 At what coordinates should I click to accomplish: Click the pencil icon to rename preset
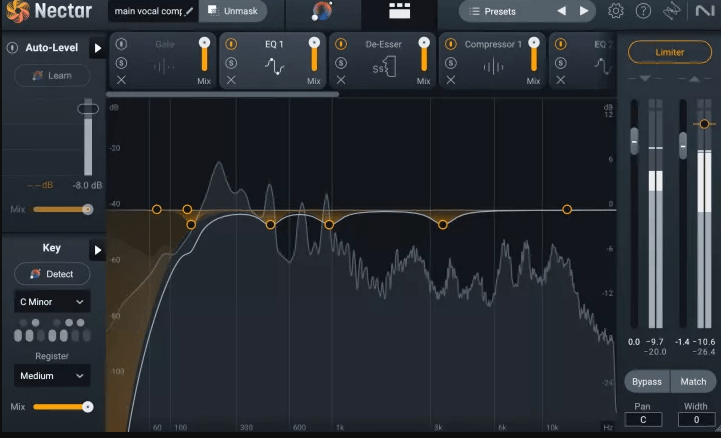(x=190, y=11)
